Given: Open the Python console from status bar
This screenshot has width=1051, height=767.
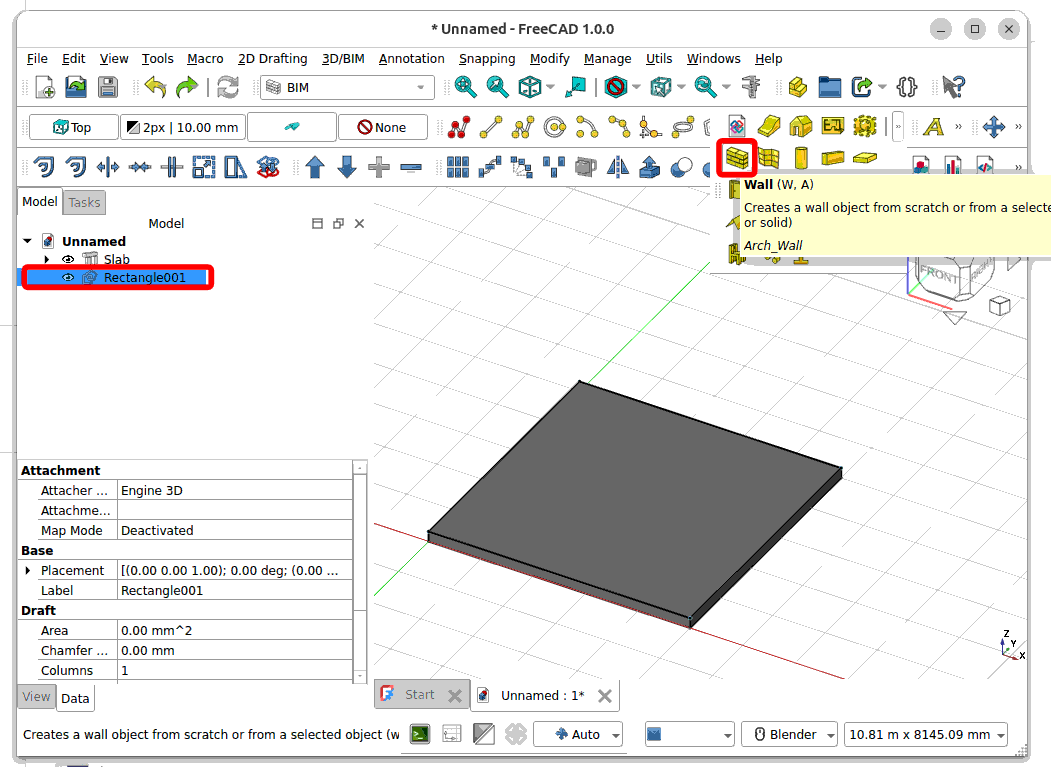Looking at the screenshot, I should point(420,735).
